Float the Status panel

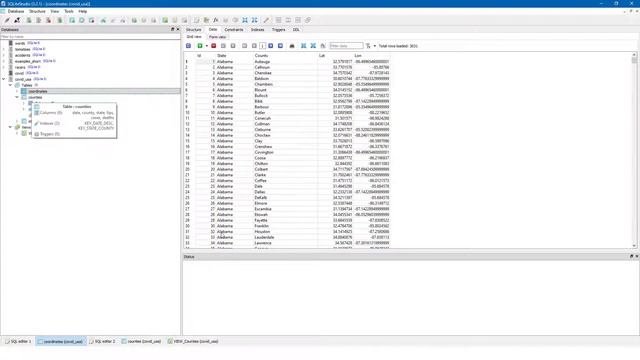point(631,256)
